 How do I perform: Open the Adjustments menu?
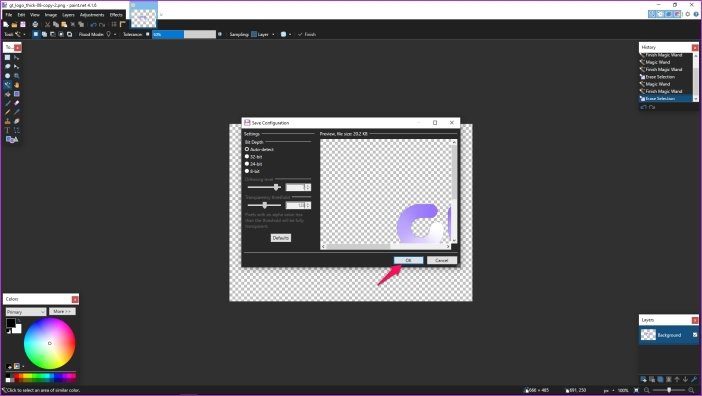click(x=92, y=15)
